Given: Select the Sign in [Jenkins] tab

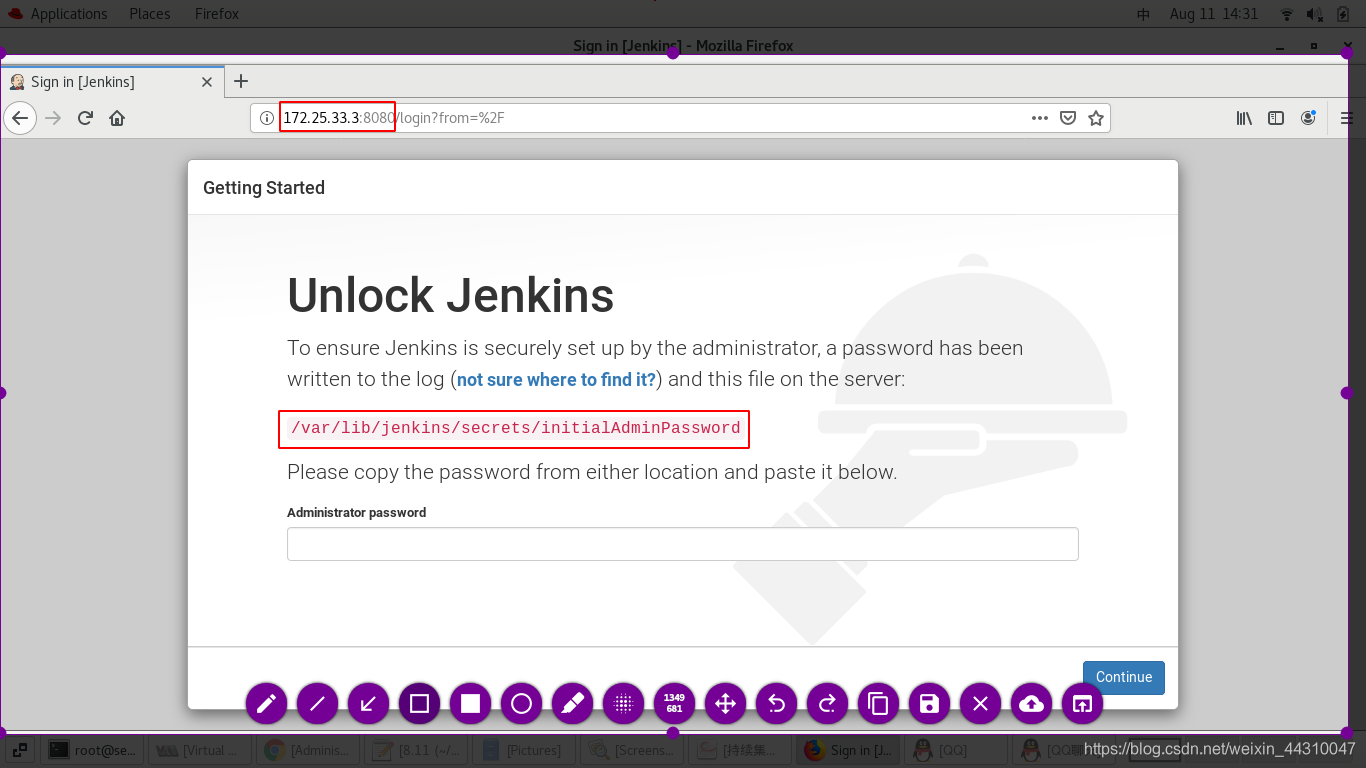Looking at the screenshot, I should (x=111, y=82).
